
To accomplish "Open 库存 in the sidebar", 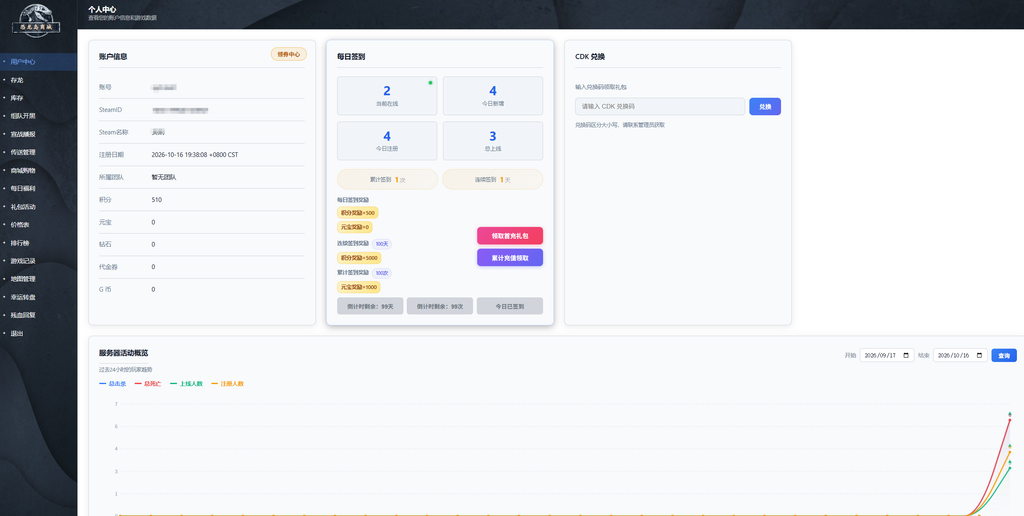I will 39,98.
